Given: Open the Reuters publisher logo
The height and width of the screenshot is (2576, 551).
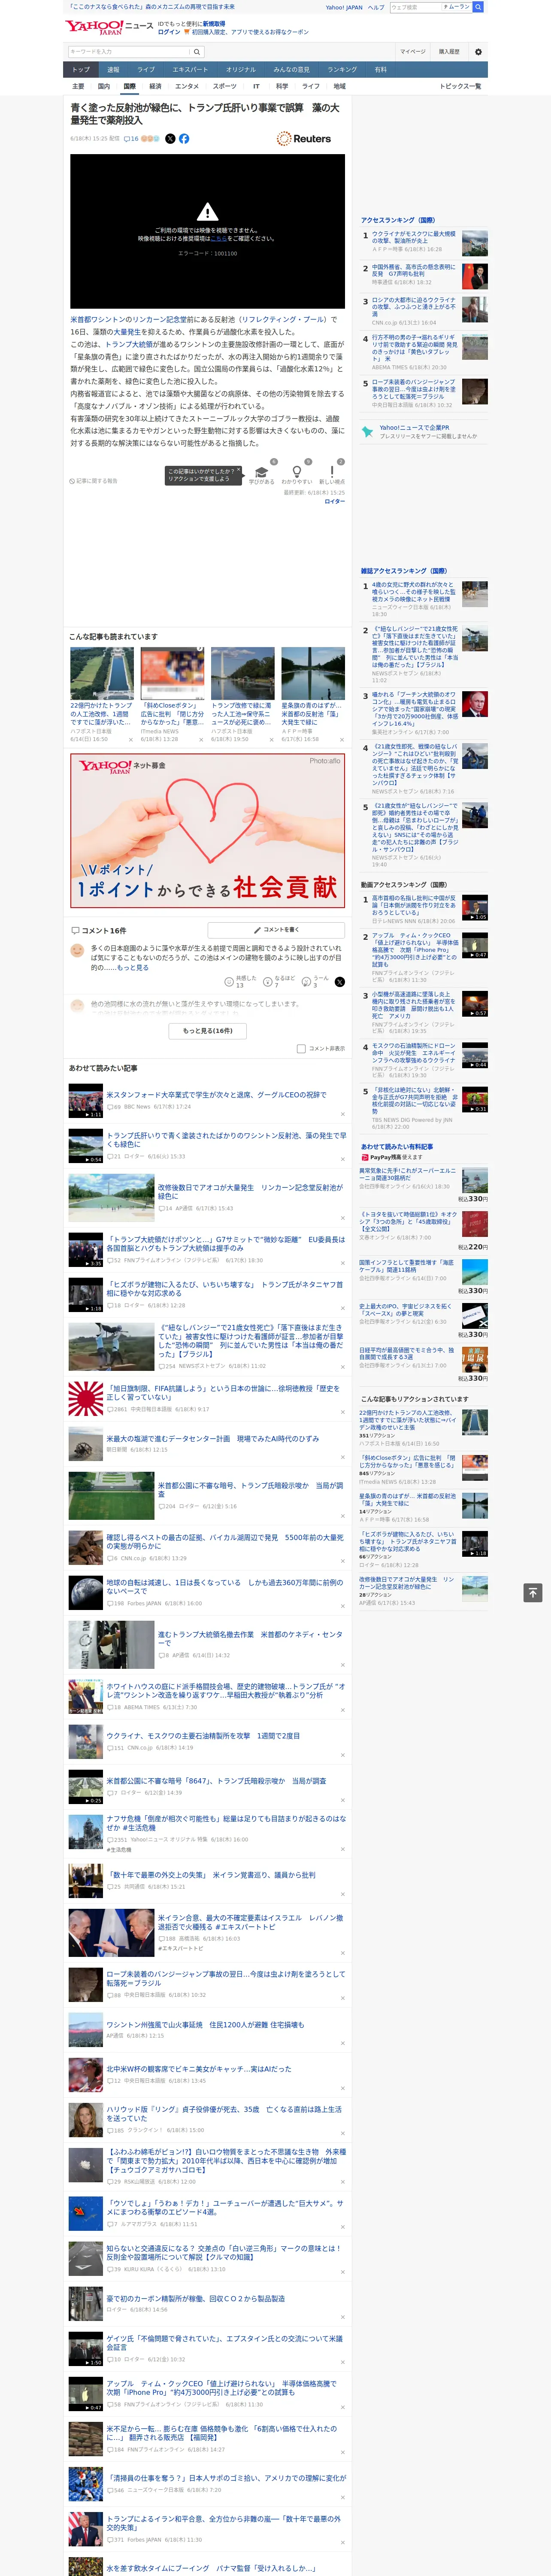Looking at the screenshot, I should point(304,139).
